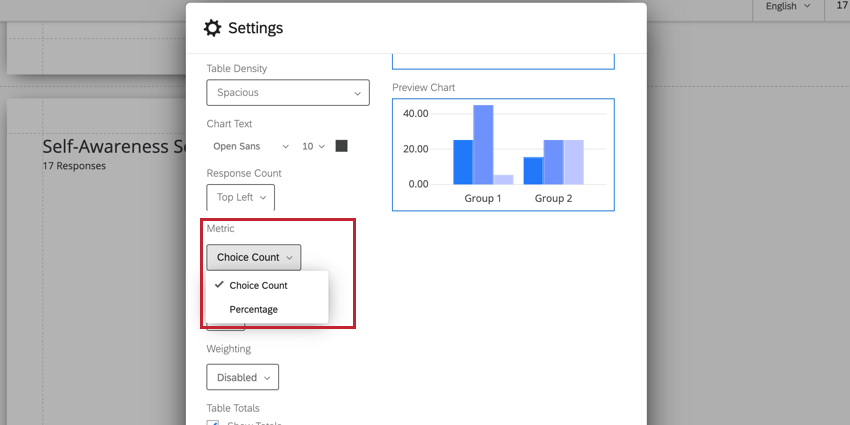This screenshot has height=425, width=850.
Task: Click the Settings gear icon
Action: pyautogui.click(x=212, y=28)
